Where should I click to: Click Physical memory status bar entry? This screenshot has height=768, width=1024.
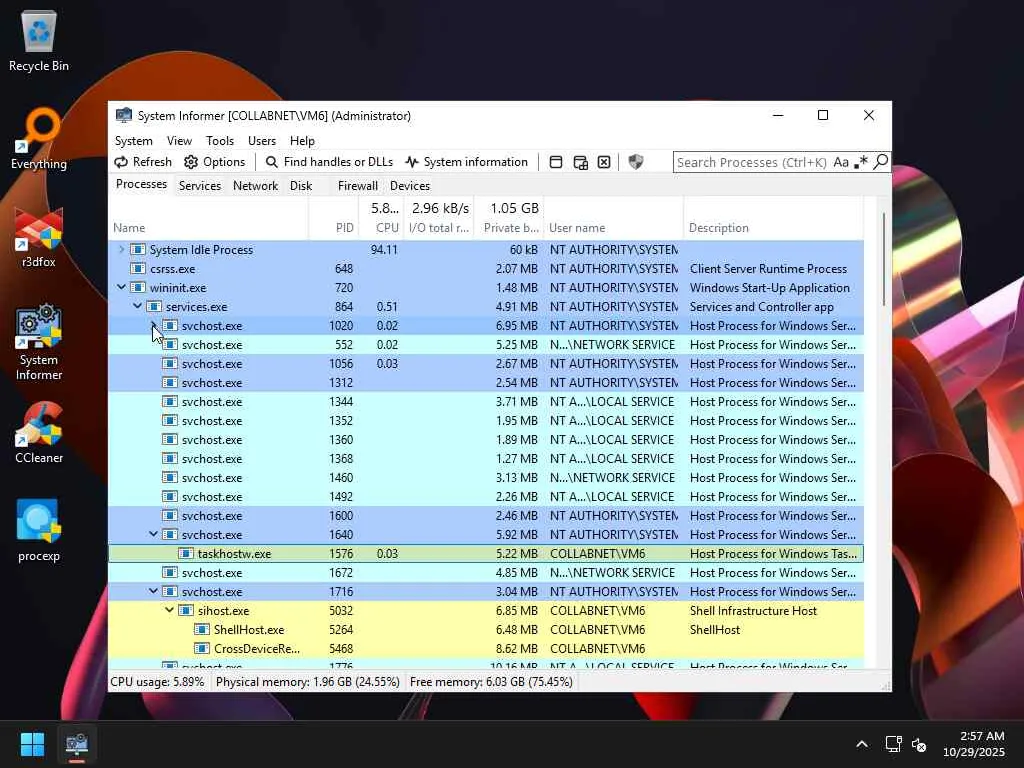308,682
